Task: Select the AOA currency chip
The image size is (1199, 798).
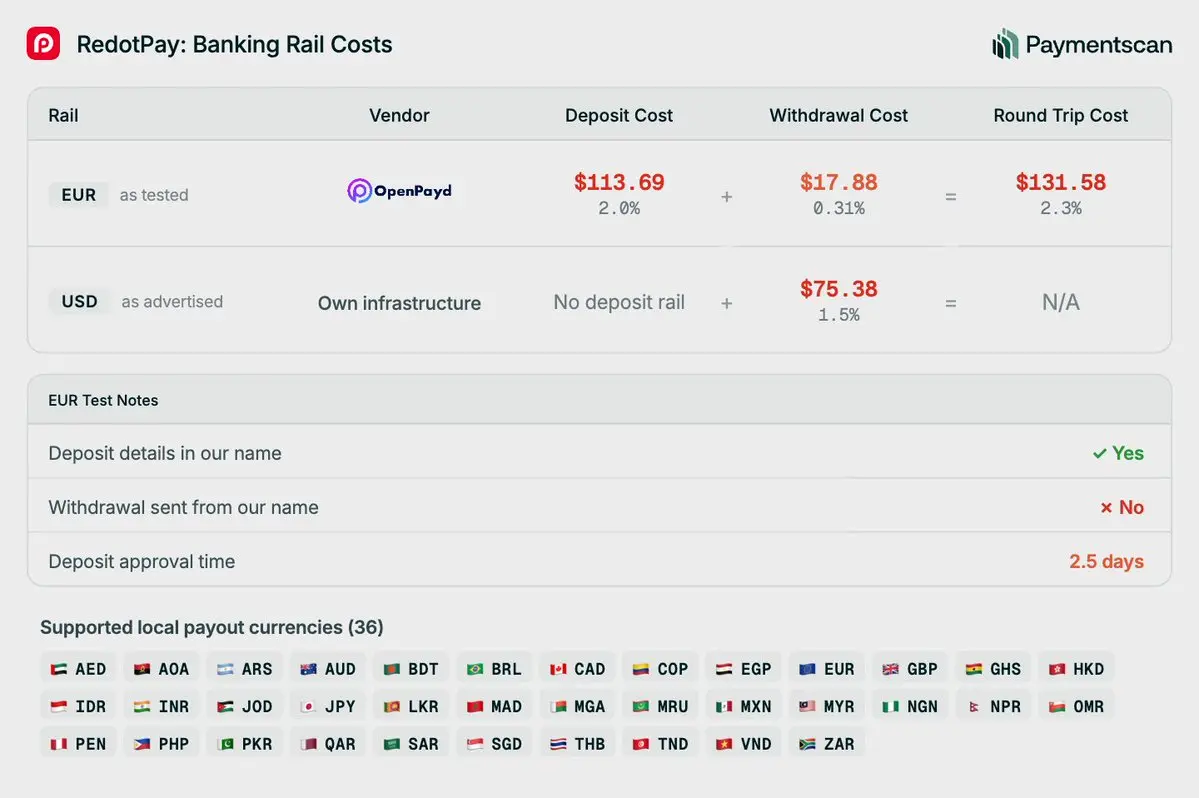Action: point(161,669)
